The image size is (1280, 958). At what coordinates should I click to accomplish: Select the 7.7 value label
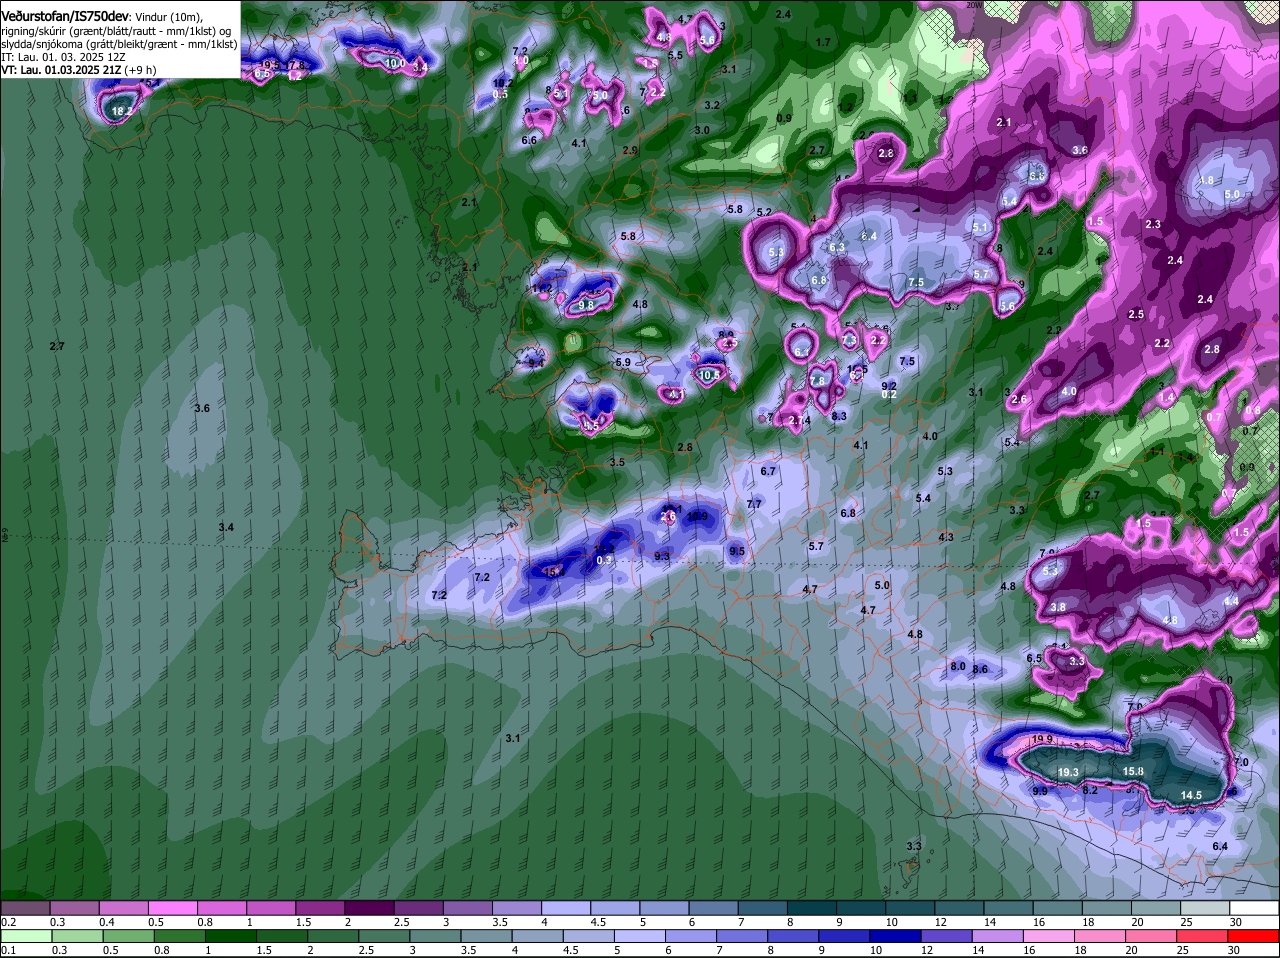[754, 504]
